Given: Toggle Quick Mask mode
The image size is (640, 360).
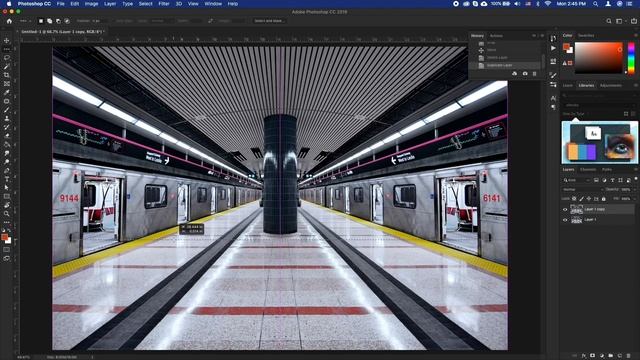Looking at the screenshot, I should [7, 249].
